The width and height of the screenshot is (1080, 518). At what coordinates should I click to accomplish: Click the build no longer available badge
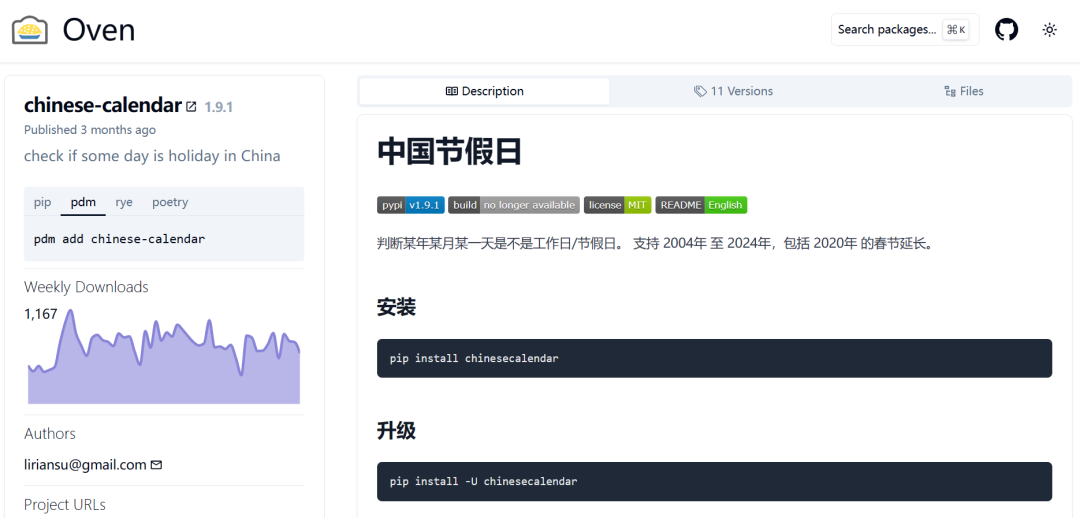(x=514, y=205)
